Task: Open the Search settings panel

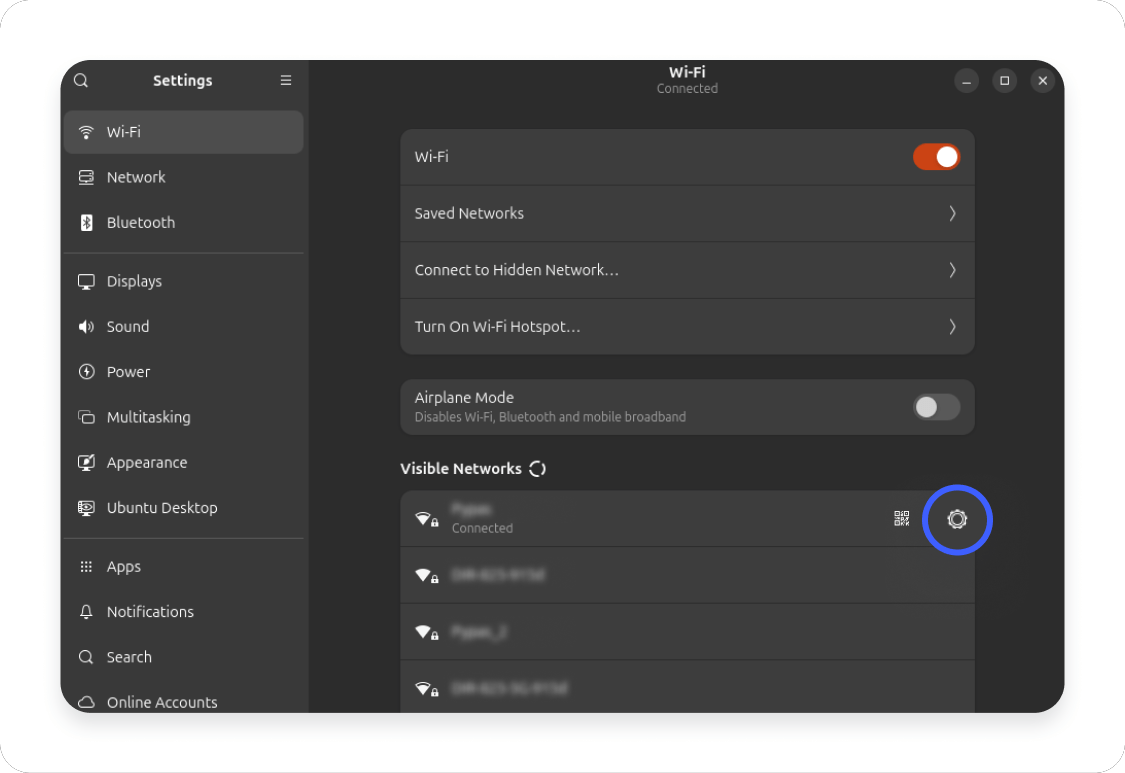Action: pyautogui.click(x=184, y=657)
